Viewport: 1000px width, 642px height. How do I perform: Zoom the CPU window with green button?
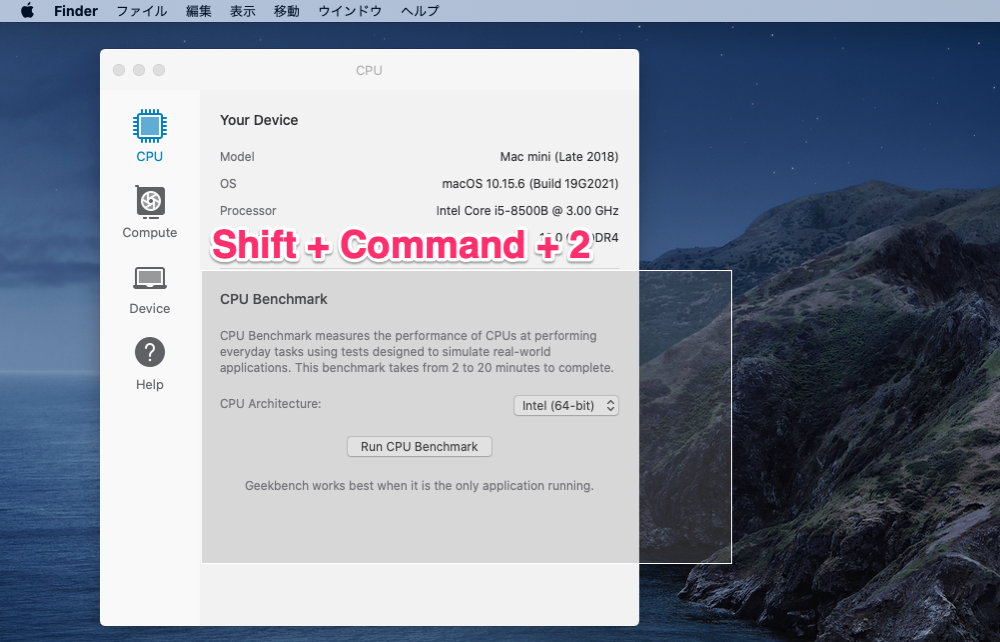coord(159,70)
